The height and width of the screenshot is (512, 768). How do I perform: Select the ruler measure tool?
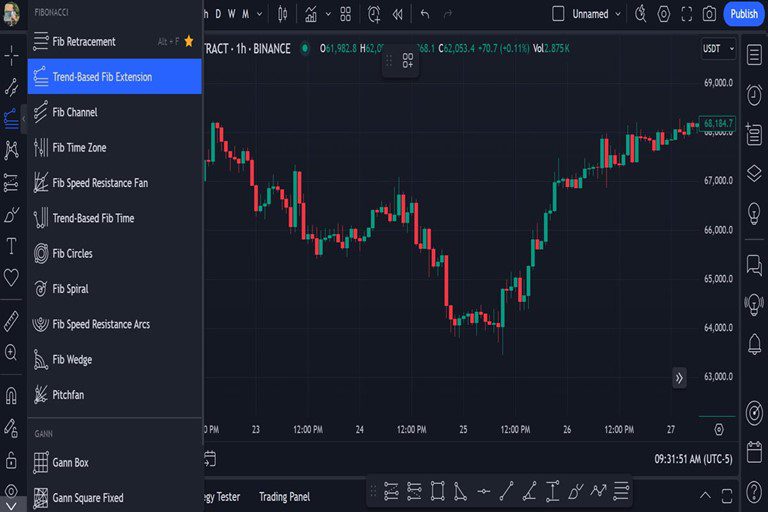coord(11,321)
